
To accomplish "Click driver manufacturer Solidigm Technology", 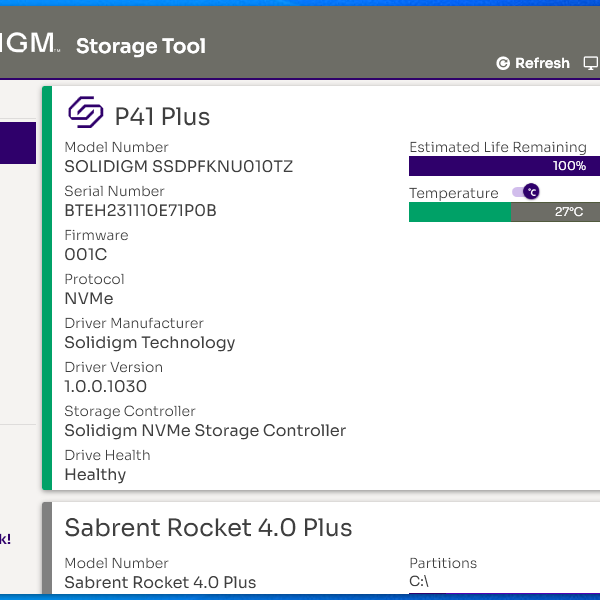I will point(150,342).
